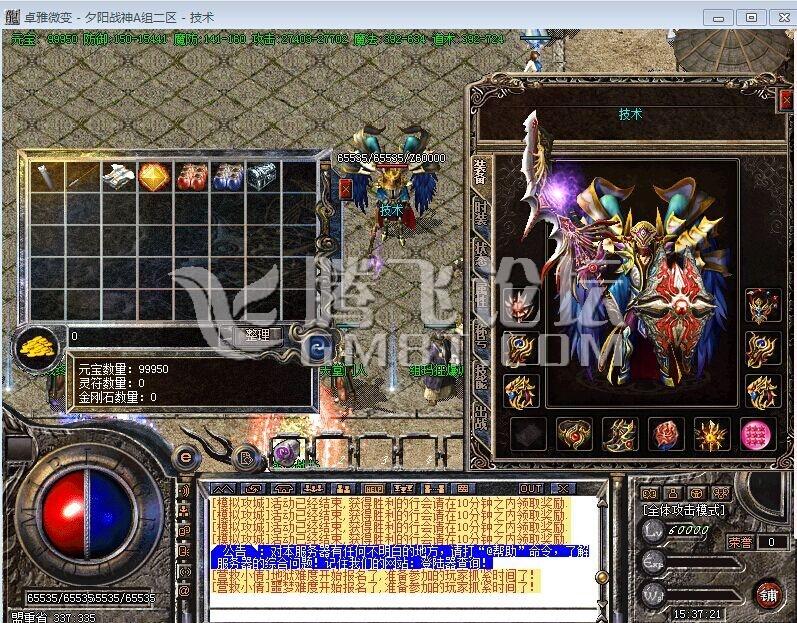Screen dimensions: 797x623
Task: Click the red rose gem equipment slot
Action: [666, 434]
